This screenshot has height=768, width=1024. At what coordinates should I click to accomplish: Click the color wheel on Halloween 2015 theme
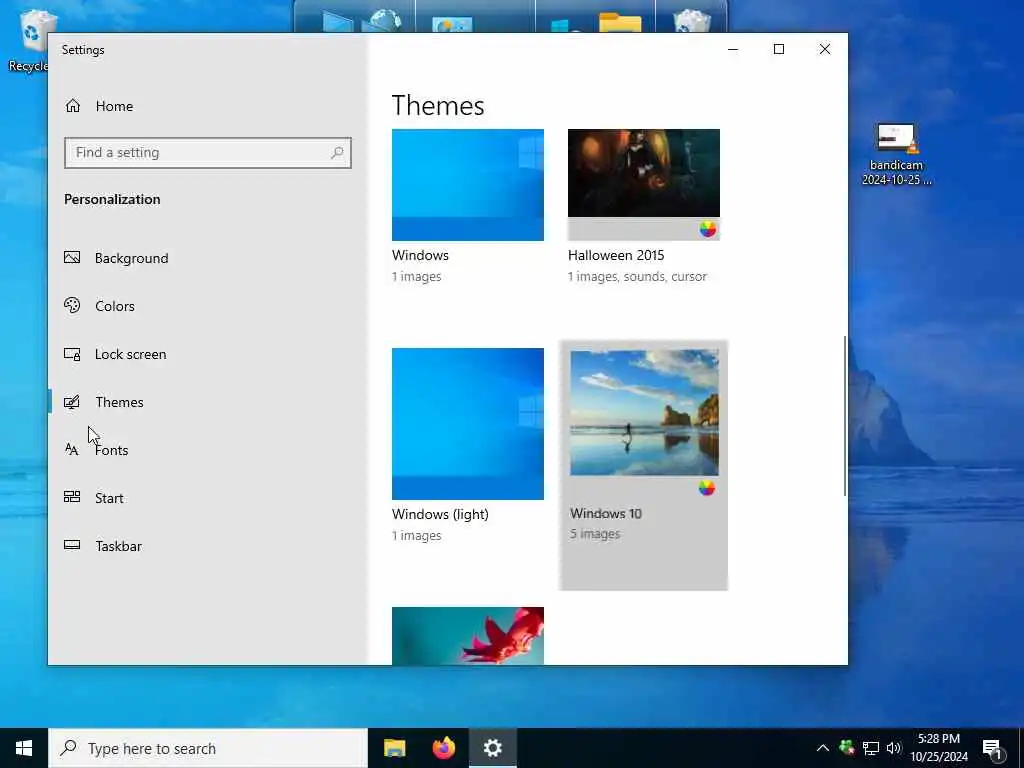coord(708,229)
